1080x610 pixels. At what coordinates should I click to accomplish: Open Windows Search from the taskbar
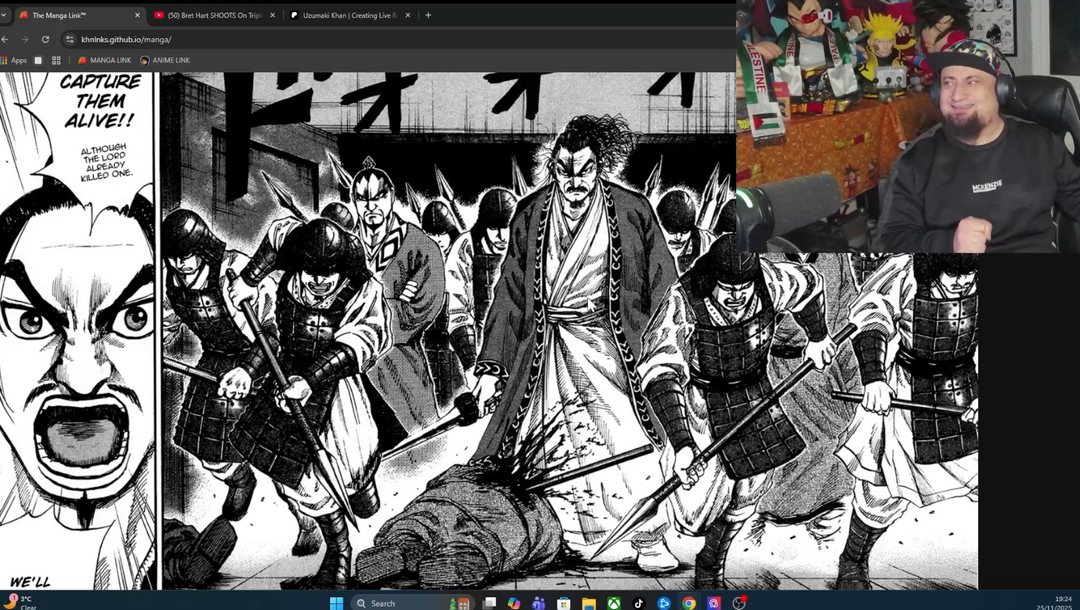[382, 603]
